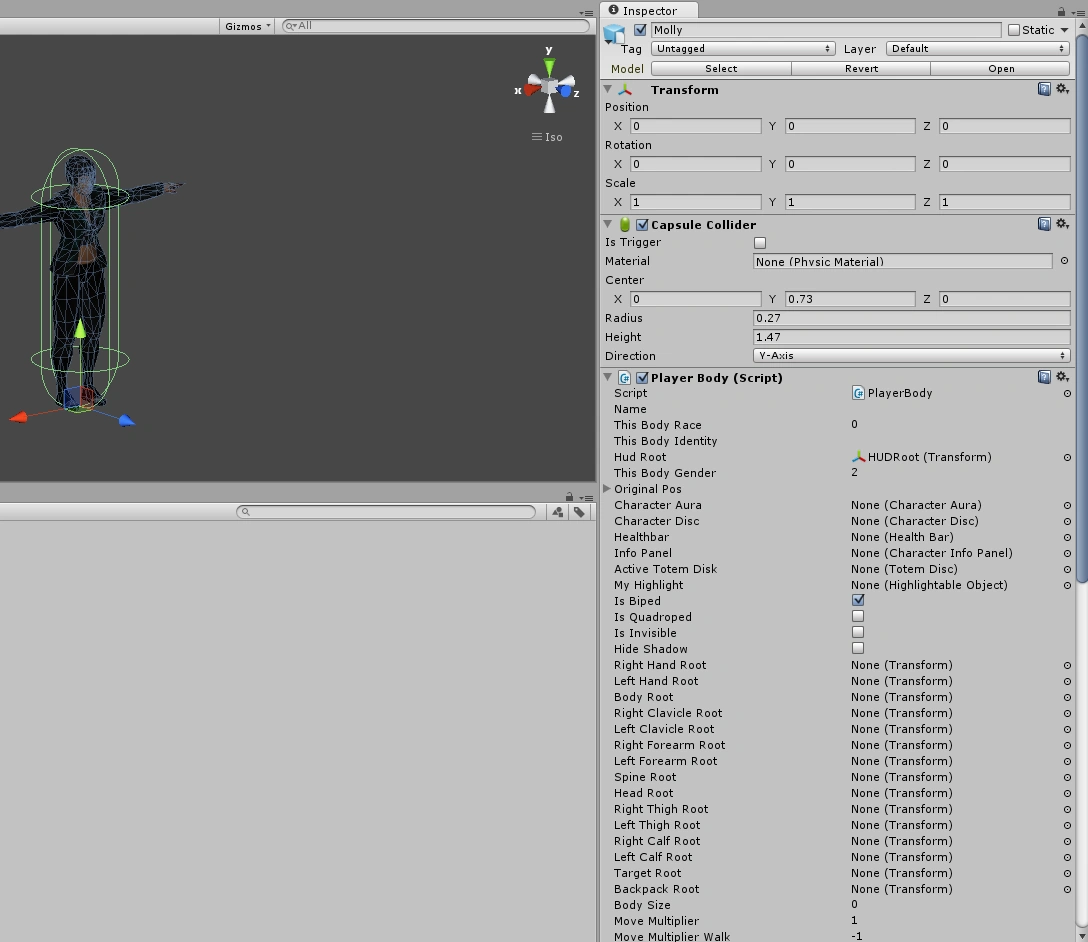This screenshot has height=942, width=1088.
Task: Open Transform component help icon
Action: coord(1044,89)
